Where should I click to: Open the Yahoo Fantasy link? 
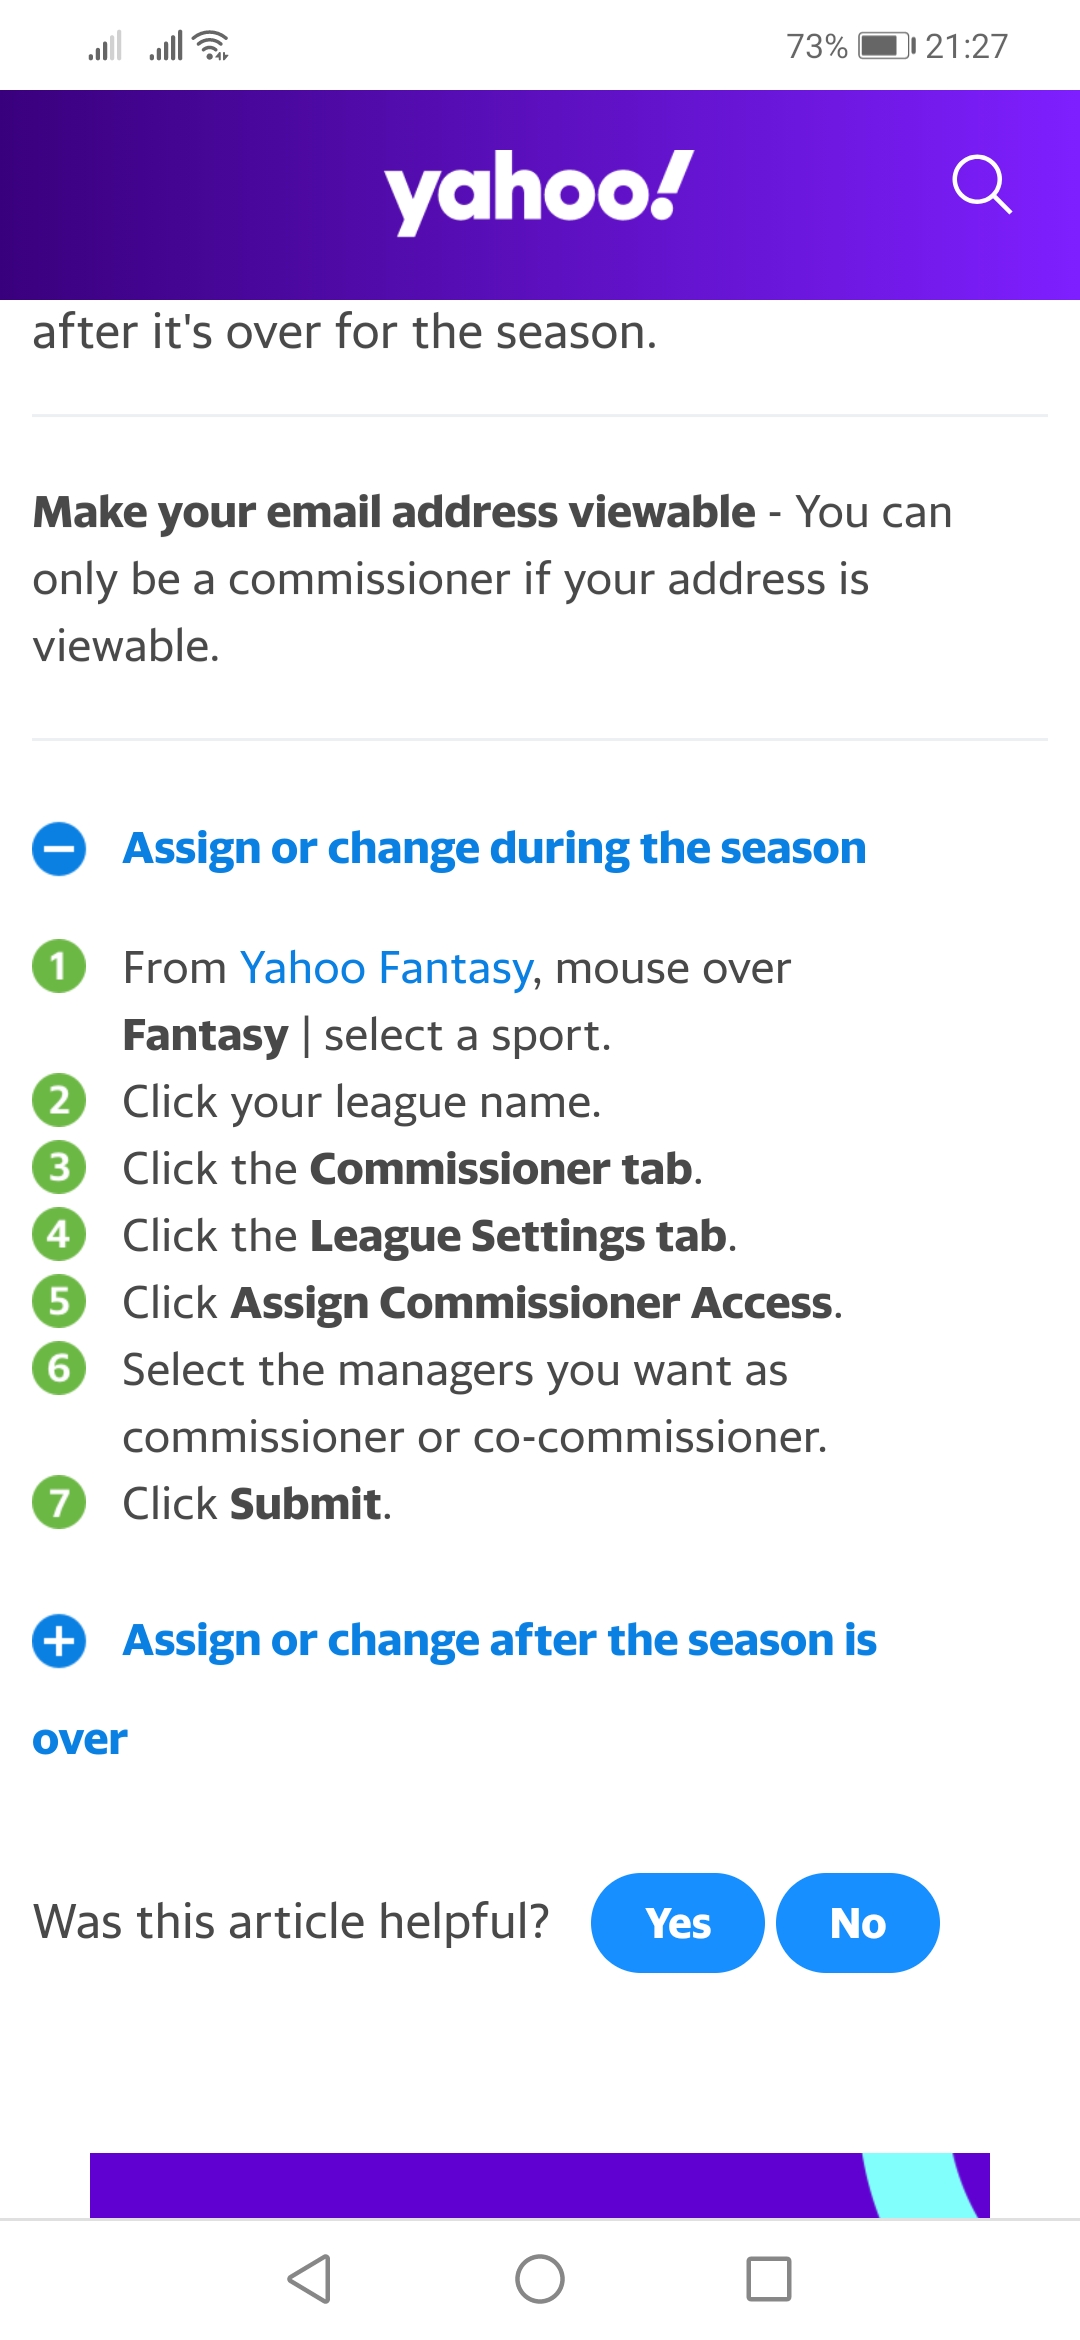385,967
